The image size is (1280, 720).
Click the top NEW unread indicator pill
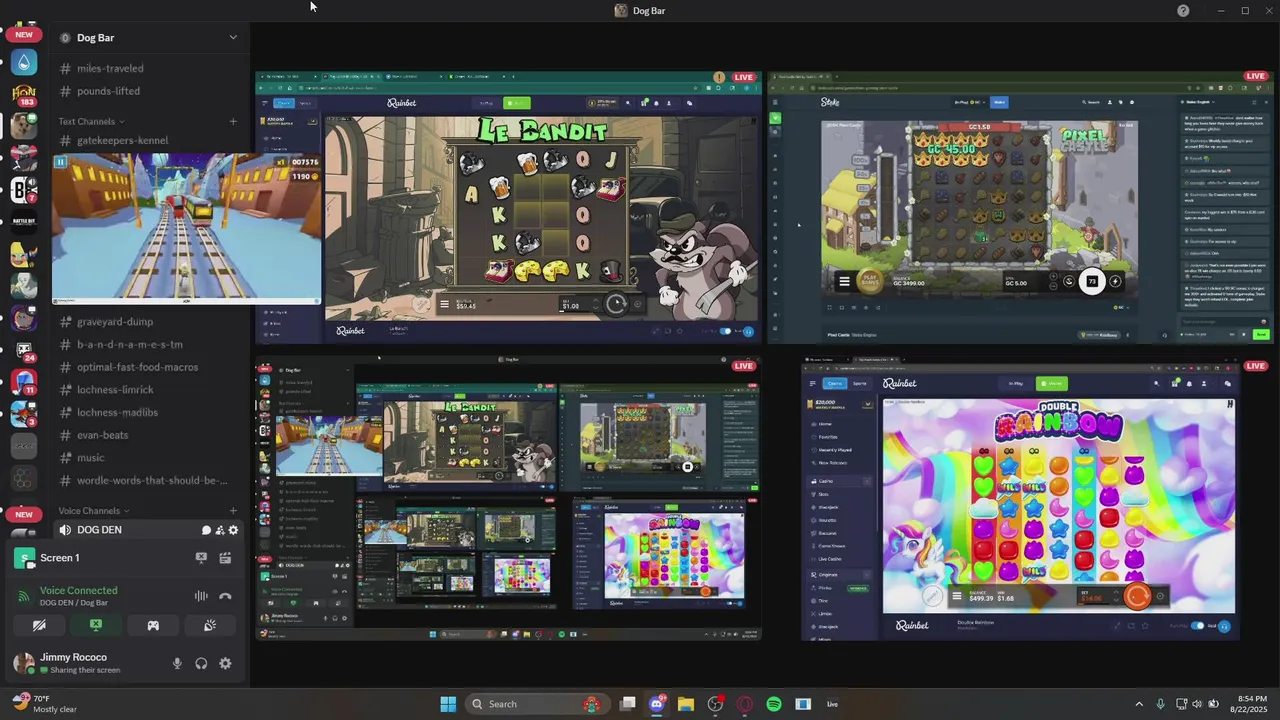coord(24,35)
